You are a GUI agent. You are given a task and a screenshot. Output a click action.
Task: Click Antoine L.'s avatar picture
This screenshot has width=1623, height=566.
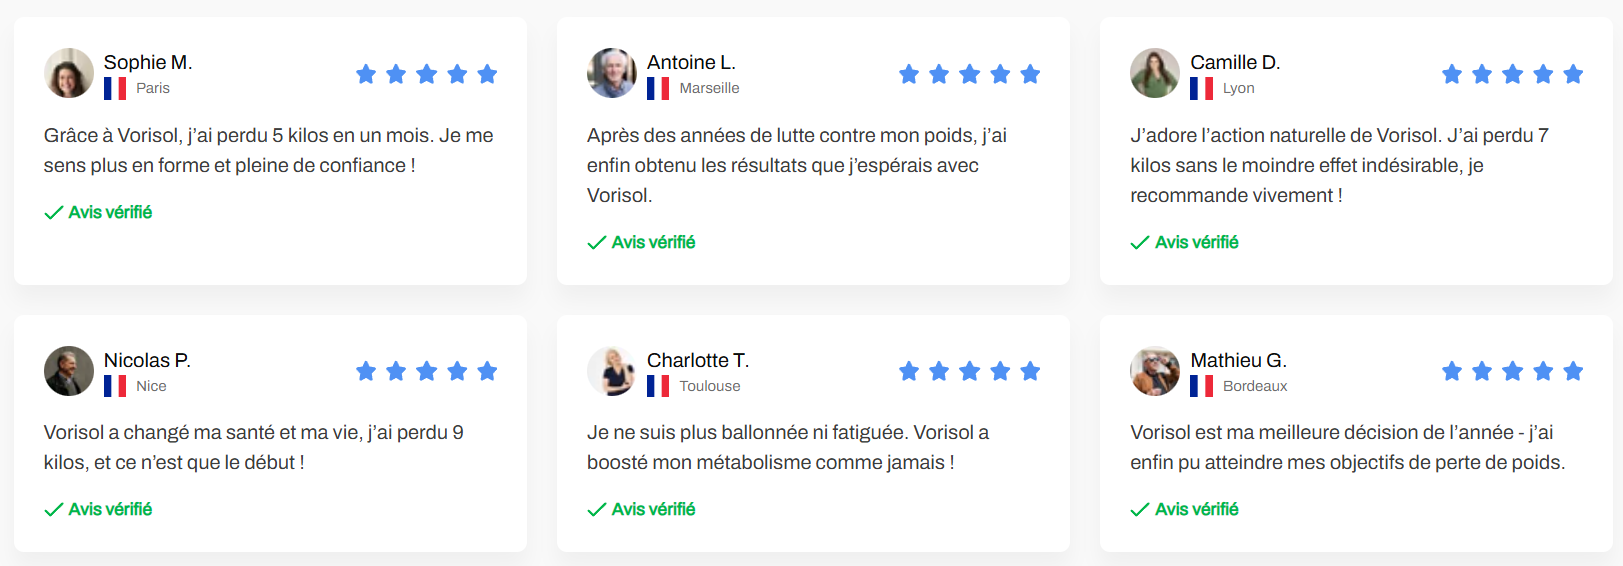point(612,73)
